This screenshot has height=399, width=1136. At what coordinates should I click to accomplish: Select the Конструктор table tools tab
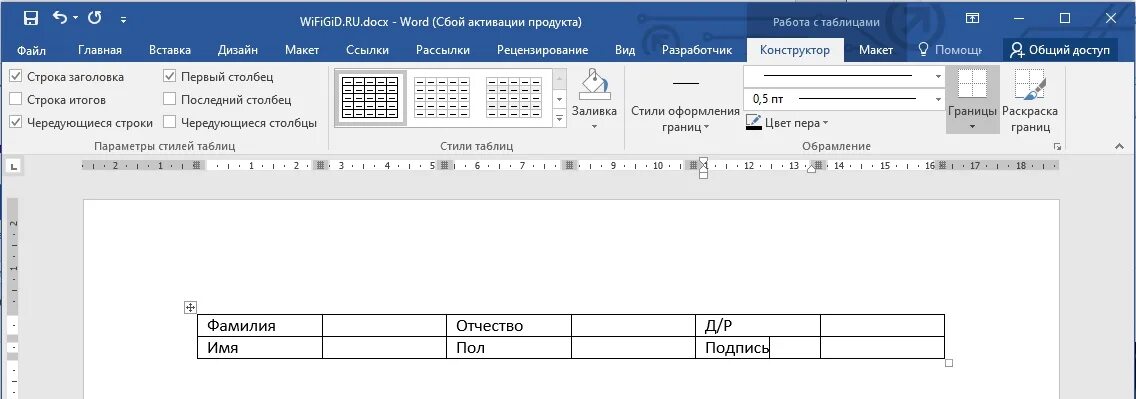click(795, 50)
